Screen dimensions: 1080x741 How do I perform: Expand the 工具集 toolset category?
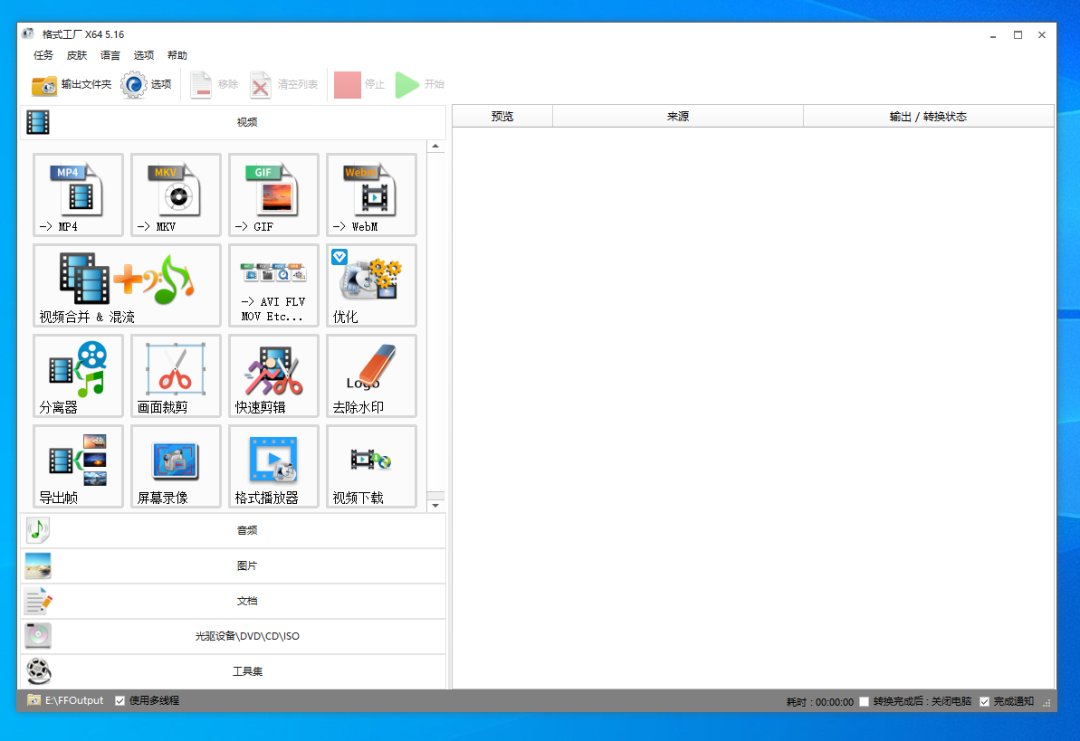coord(233,671)
